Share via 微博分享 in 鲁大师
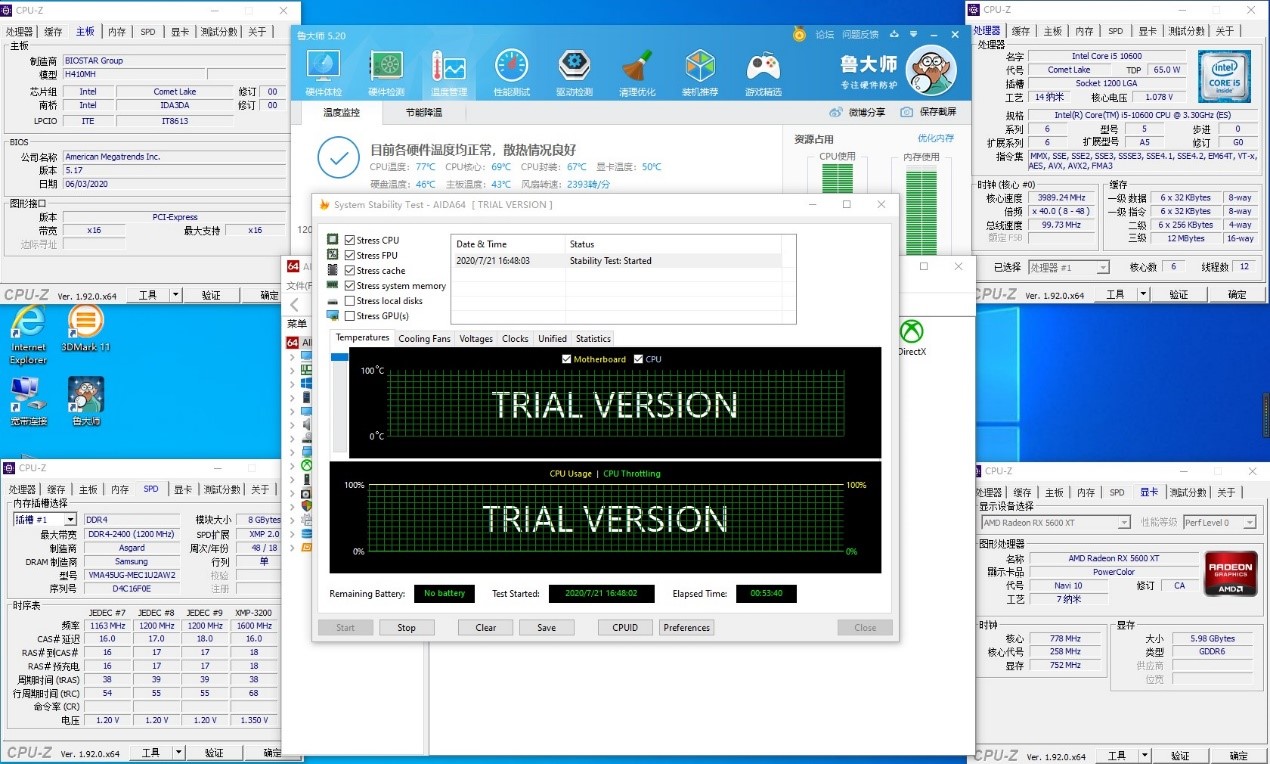Viewport: 1270px width, 764px height. [857, 112]
